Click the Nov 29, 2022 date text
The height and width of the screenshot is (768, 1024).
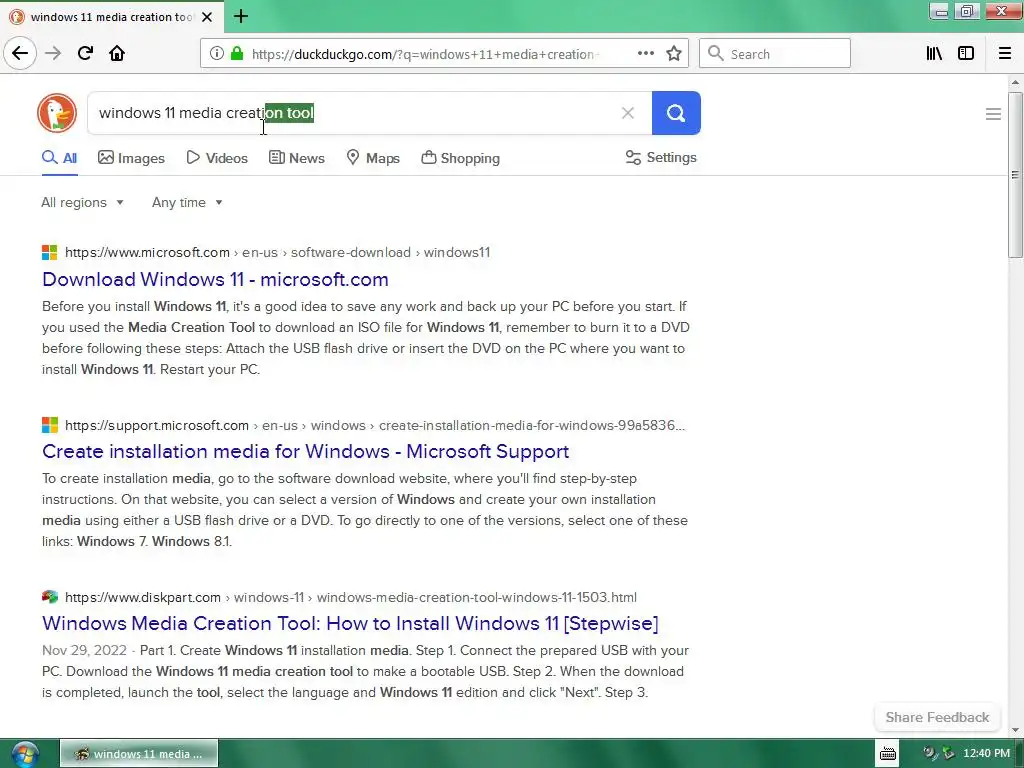click(84, 650)
